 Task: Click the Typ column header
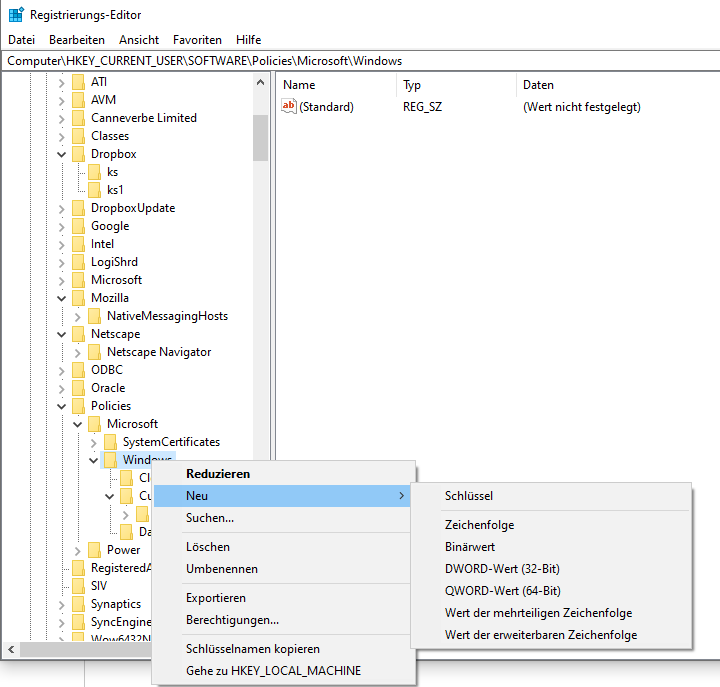[x=457, y=85]
